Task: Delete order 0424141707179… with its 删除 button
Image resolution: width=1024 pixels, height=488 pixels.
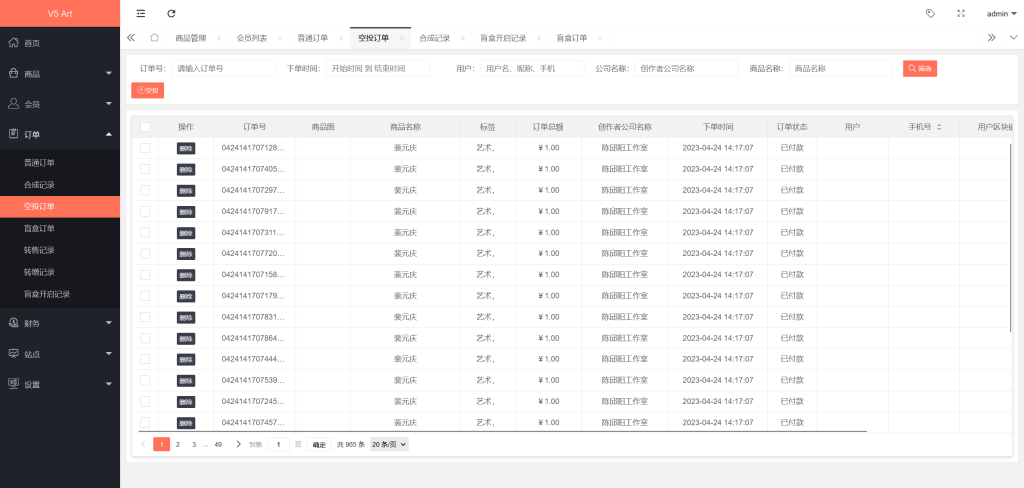Action: [185, 296]
